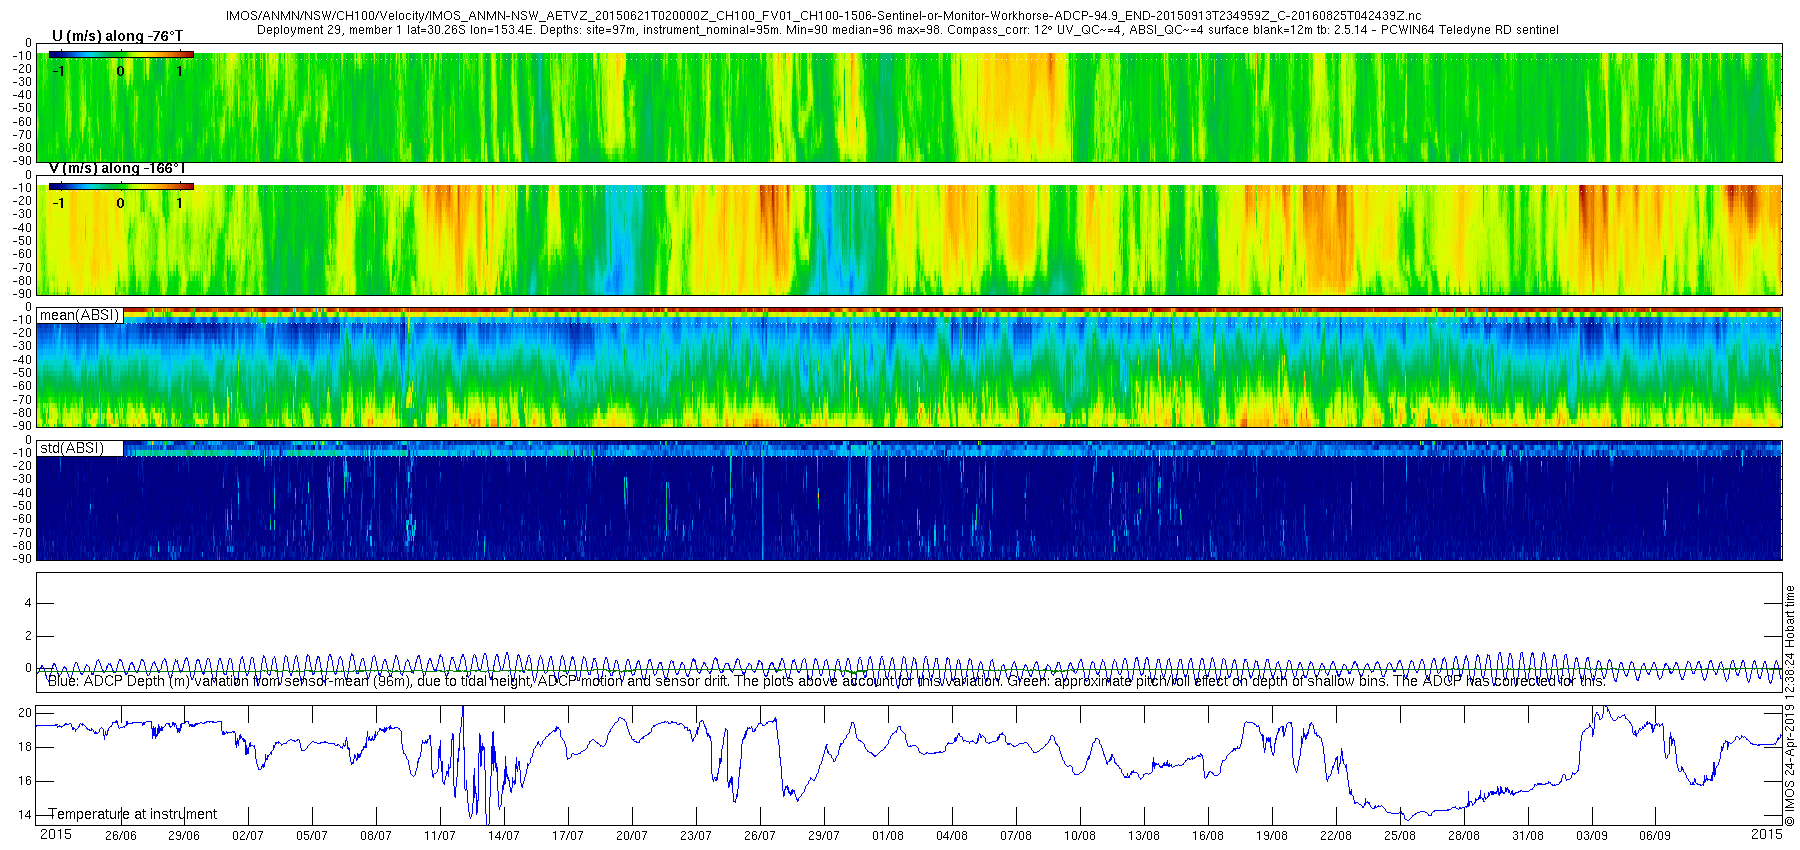
Task: Click the '17/07' date tick label
Action: click(568, 836)
